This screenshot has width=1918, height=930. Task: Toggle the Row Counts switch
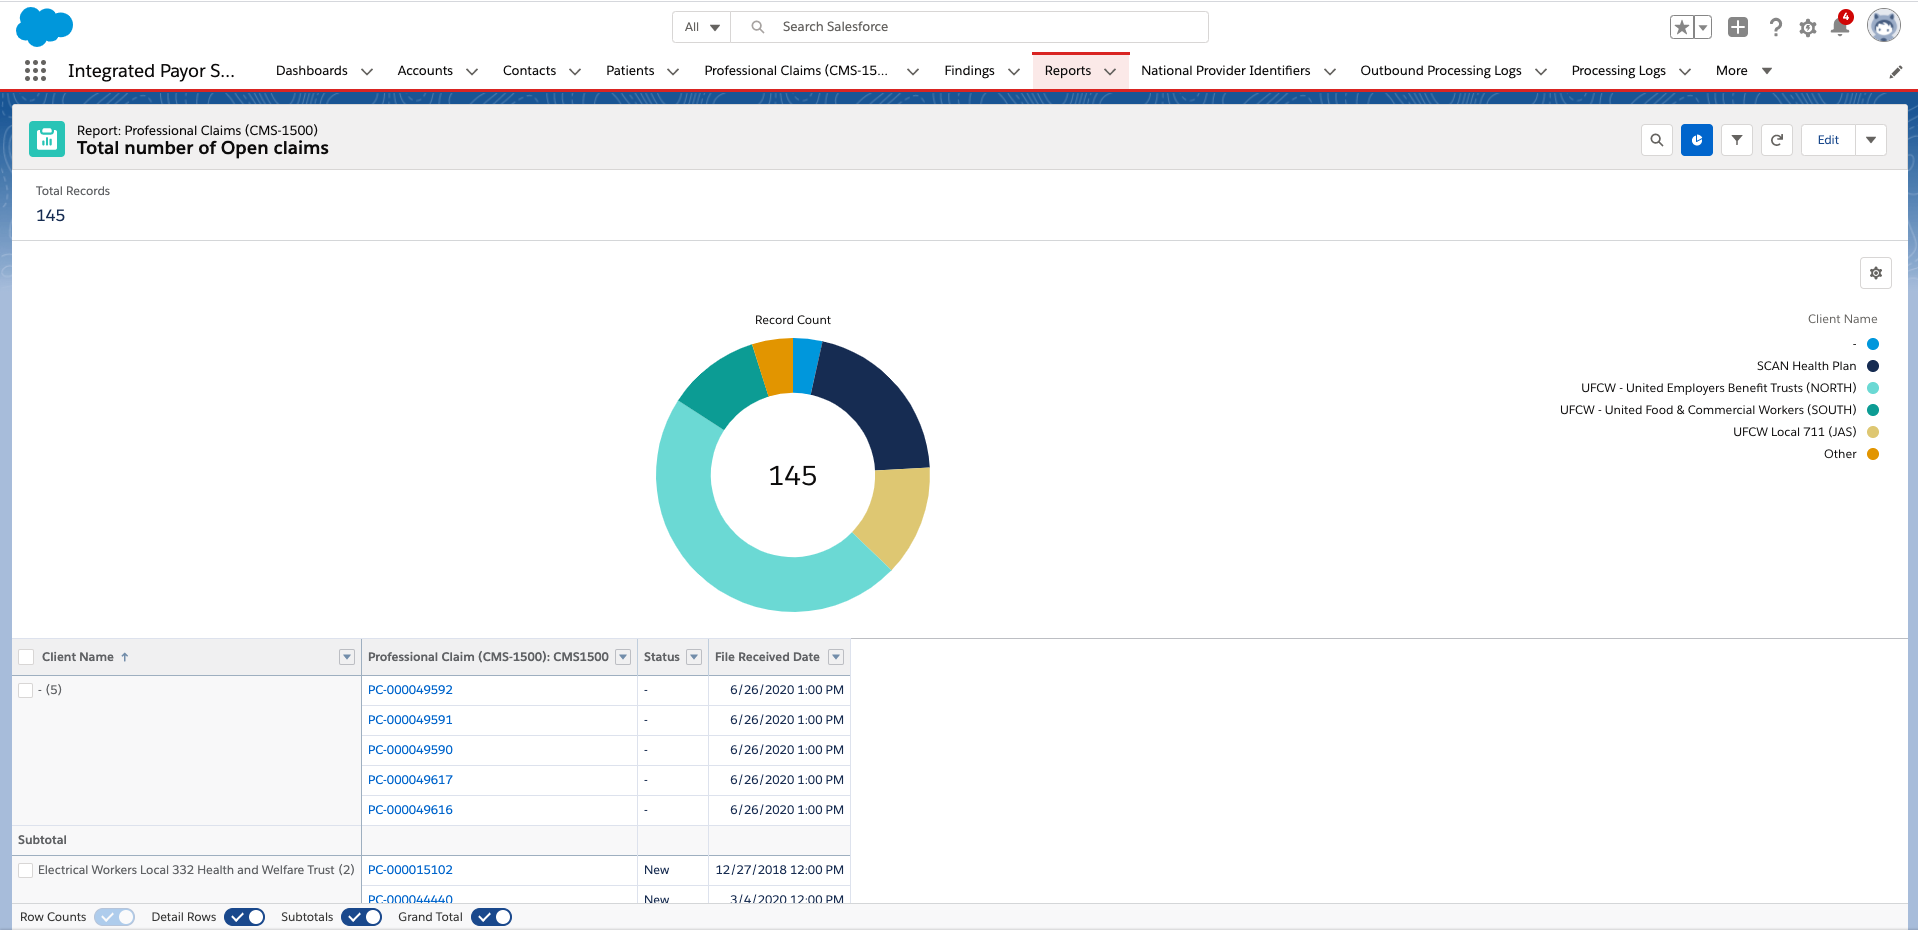tap(115, 917)
